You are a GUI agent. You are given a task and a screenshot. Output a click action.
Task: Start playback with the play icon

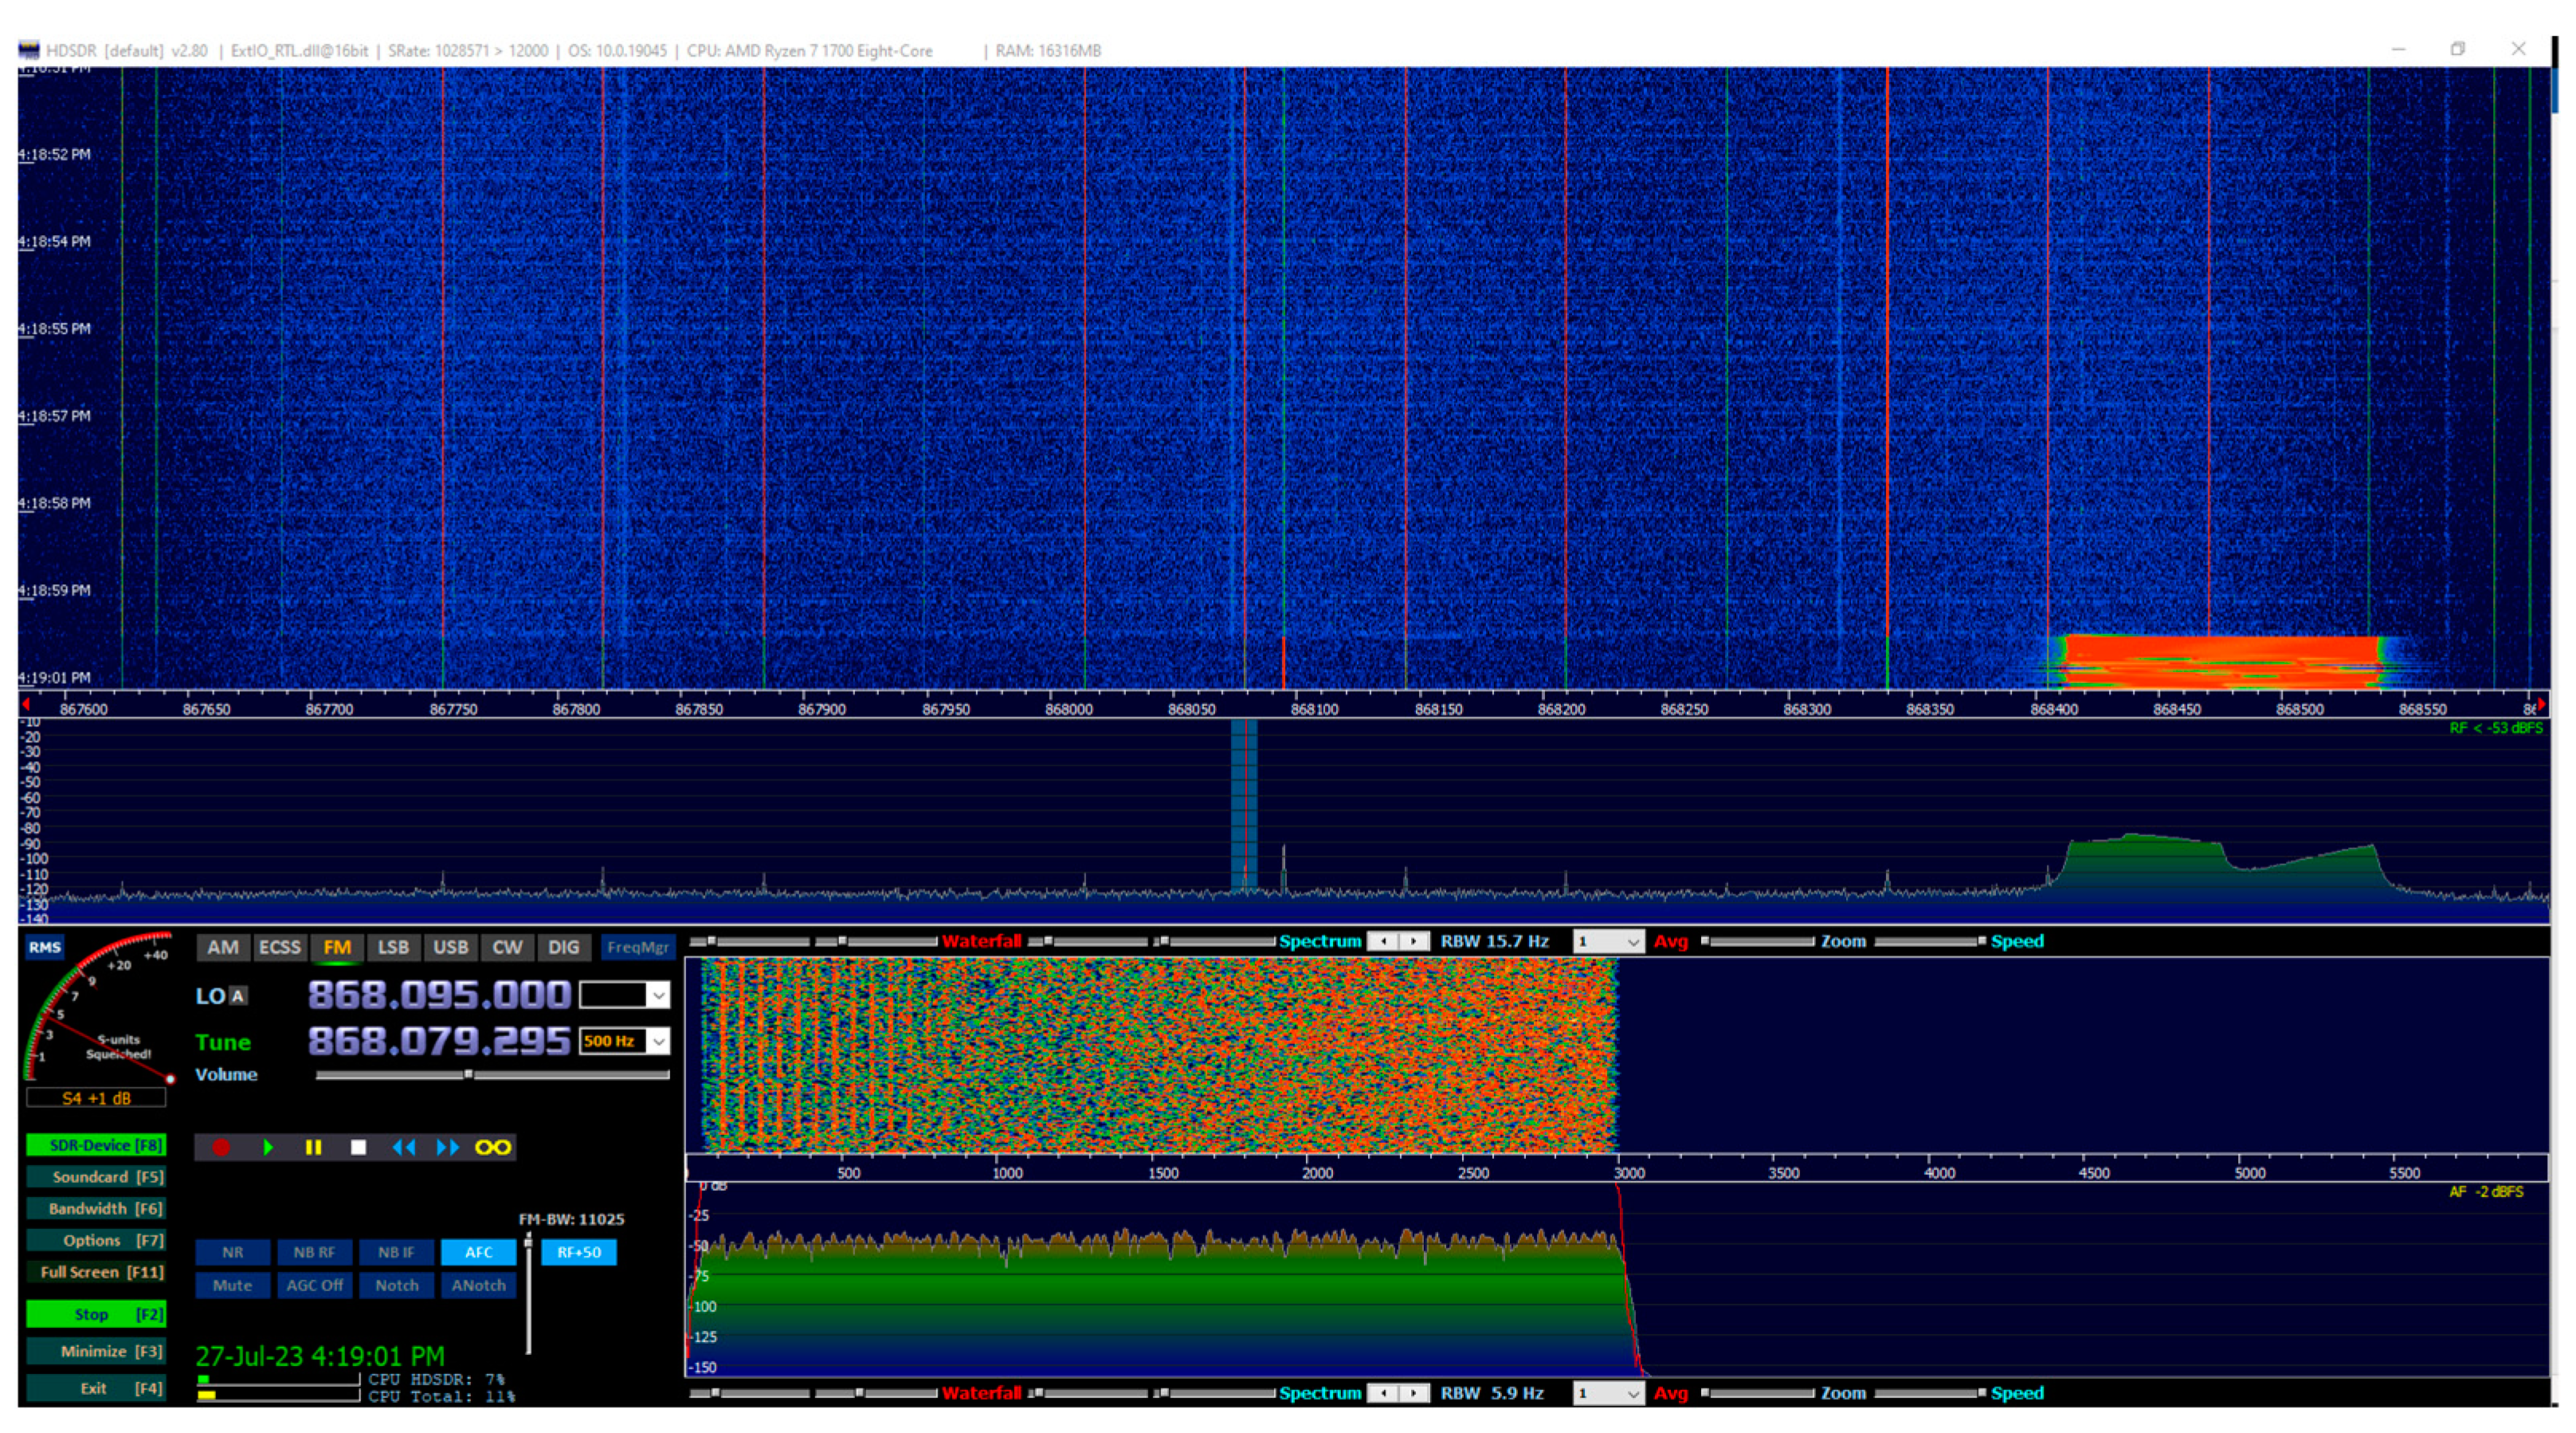(x=268, y=1148)
